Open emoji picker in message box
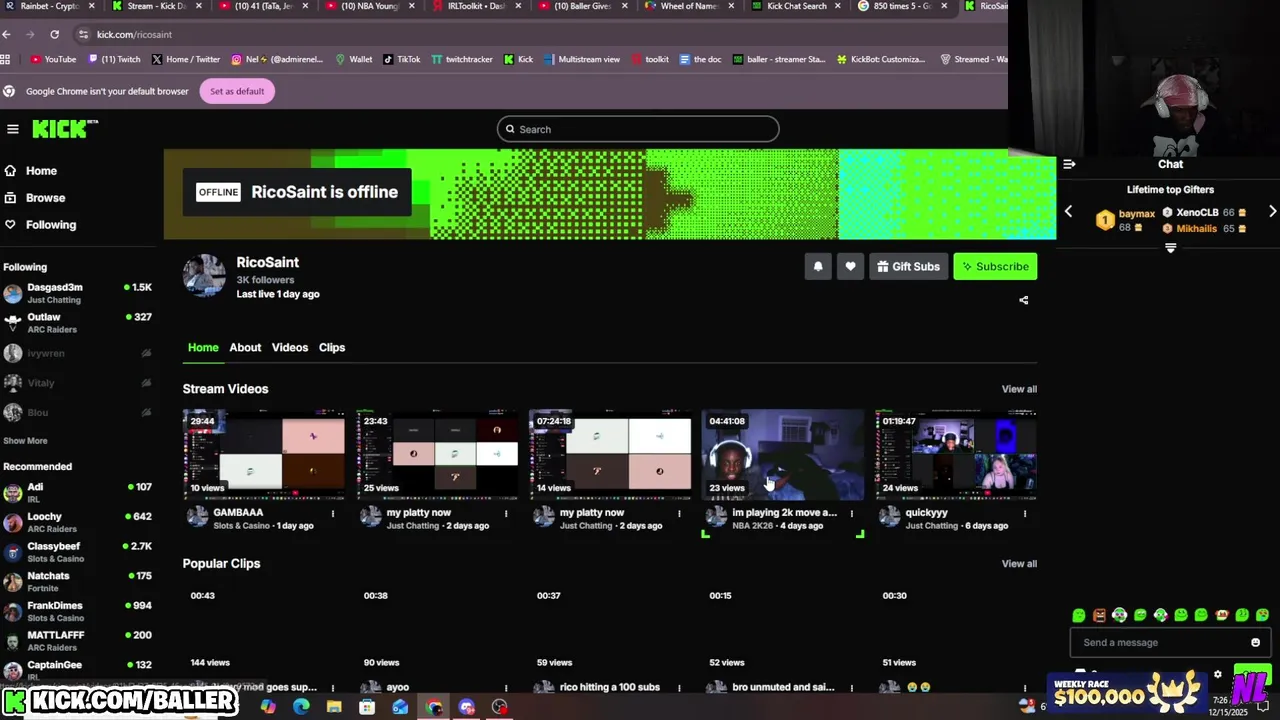 pyautogui.click(x=1255, y=642)
